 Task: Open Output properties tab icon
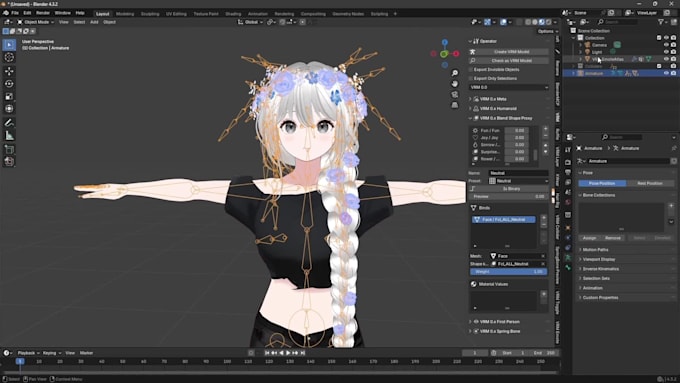(568, 172)
